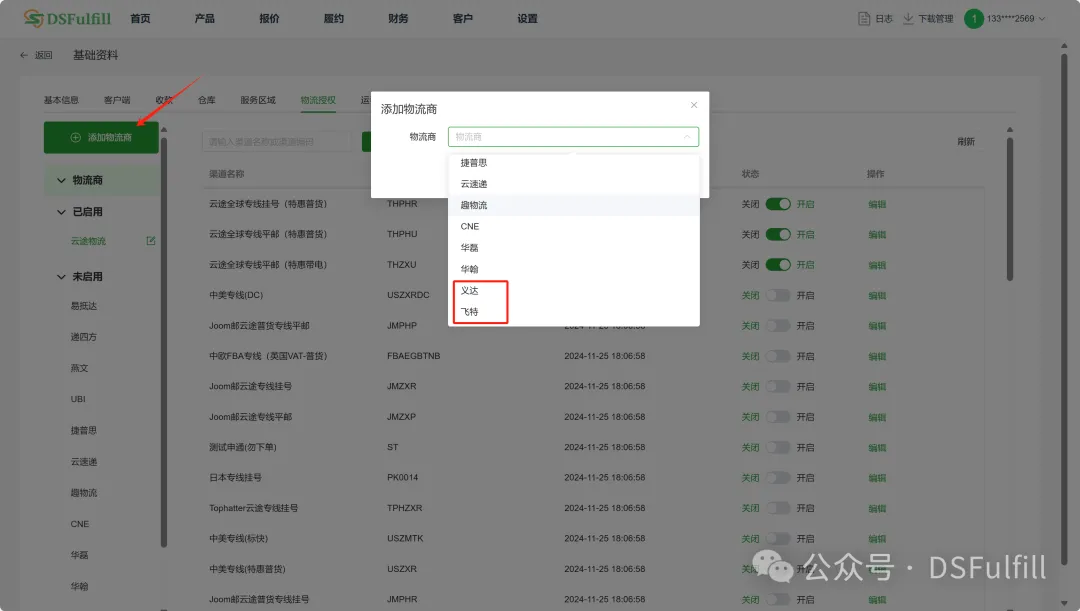
Task: Switch to the 仓库 tab
Action: click(207, 101)
